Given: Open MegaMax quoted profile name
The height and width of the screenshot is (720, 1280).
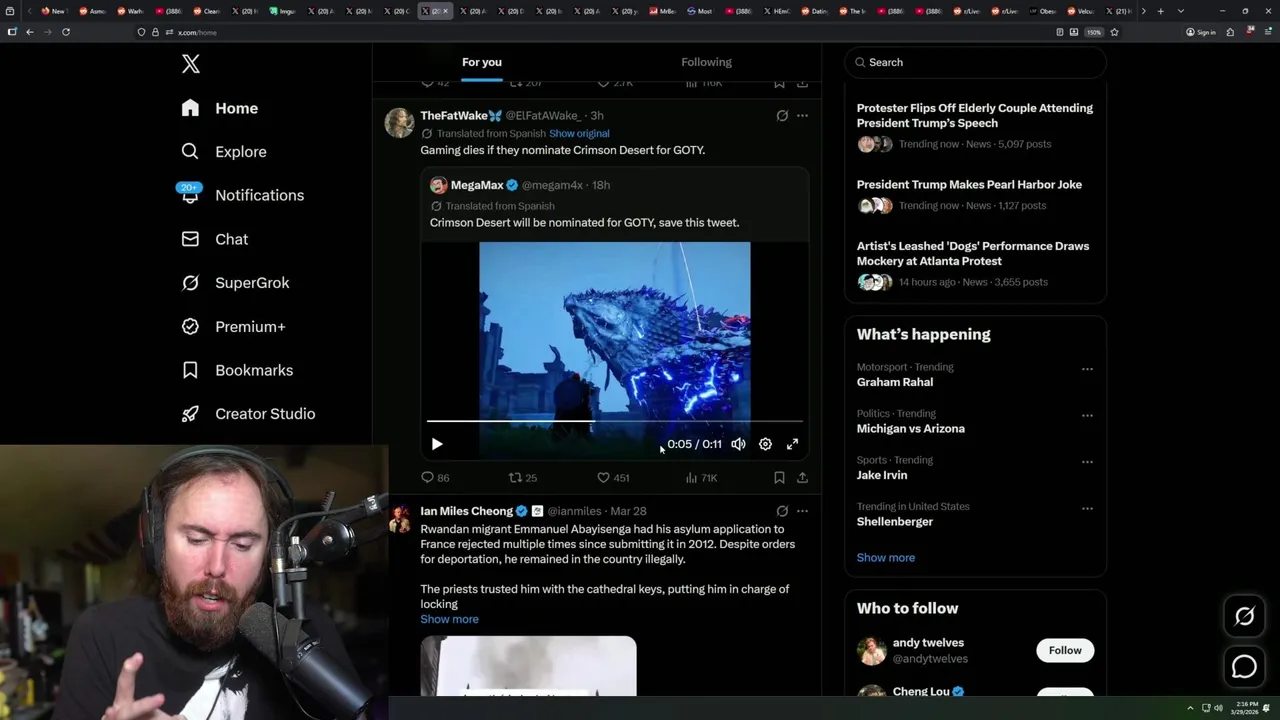Looking at the screenshot, I should click(477, 185).
